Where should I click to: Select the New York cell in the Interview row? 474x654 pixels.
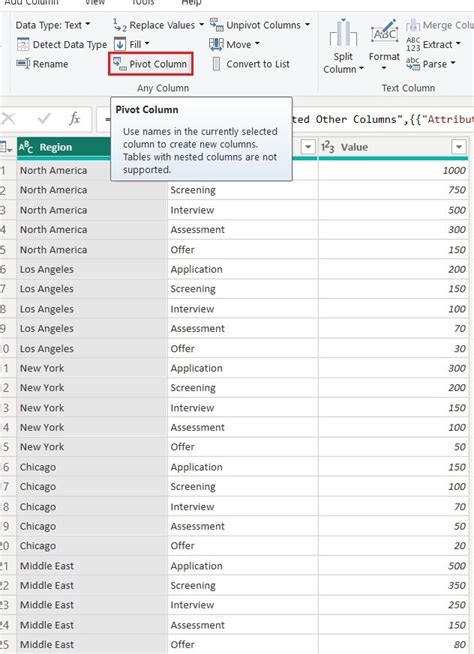(92, 407)
